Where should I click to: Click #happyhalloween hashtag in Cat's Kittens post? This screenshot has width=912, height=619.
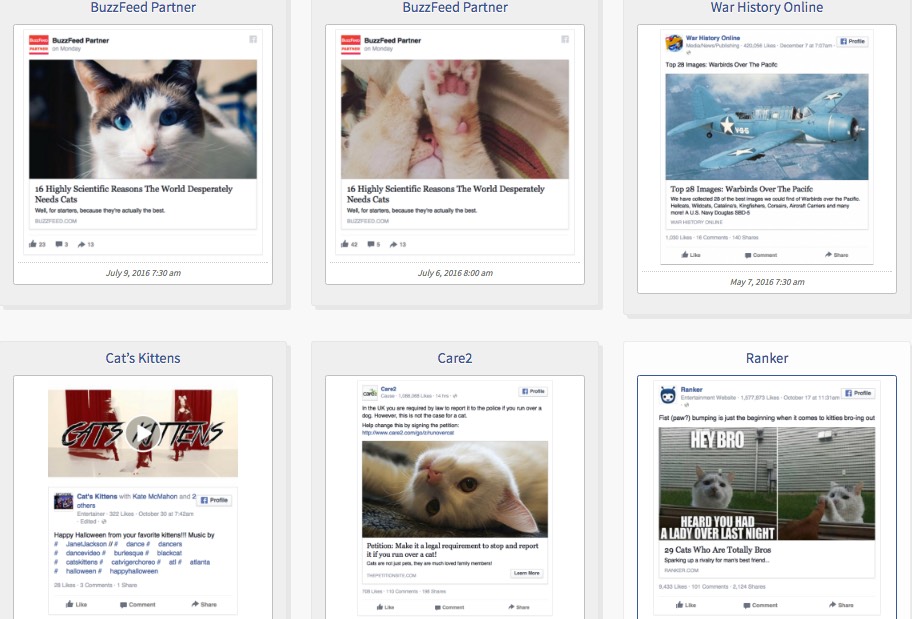(134, 571)
